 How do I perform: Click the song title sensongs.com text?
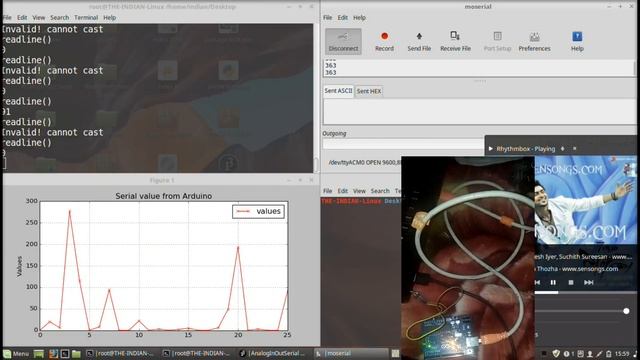pyautogui.click(x=577, y=269)
